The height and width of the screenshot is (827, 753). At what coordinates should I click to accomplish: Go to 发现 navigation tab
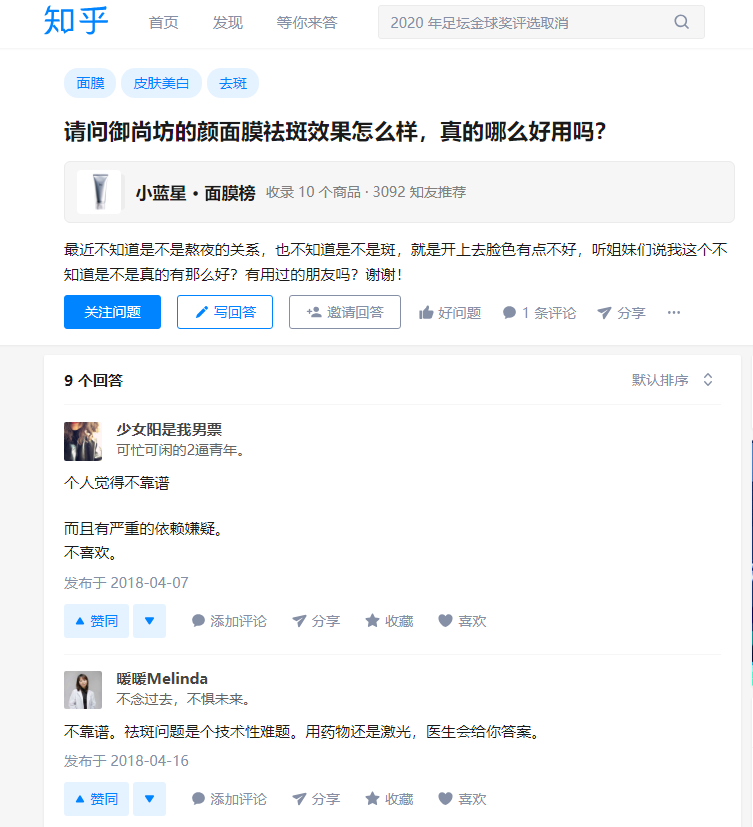click(x=228, y=22)
